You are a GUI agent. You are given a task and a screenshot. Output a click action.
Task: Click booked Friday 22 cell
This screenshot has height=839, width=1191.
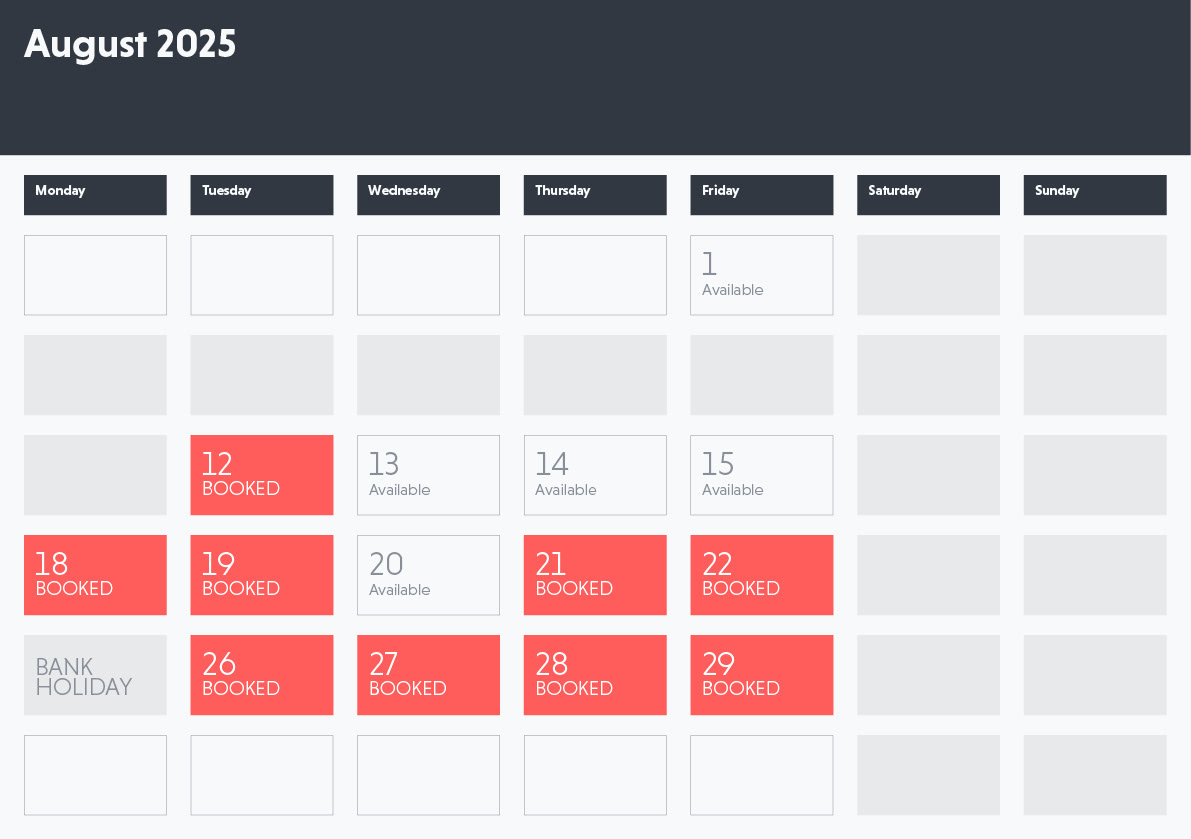pos(761,575)
